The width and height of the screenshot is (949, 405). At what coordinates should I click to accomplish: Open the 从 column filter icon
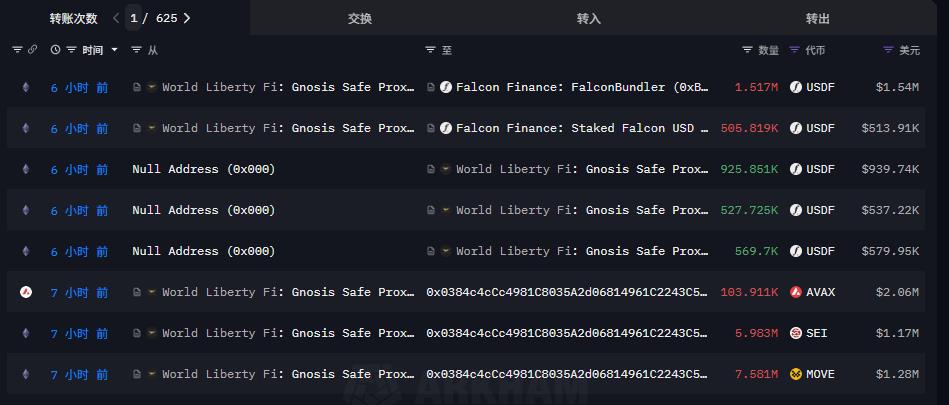(137, 50)
